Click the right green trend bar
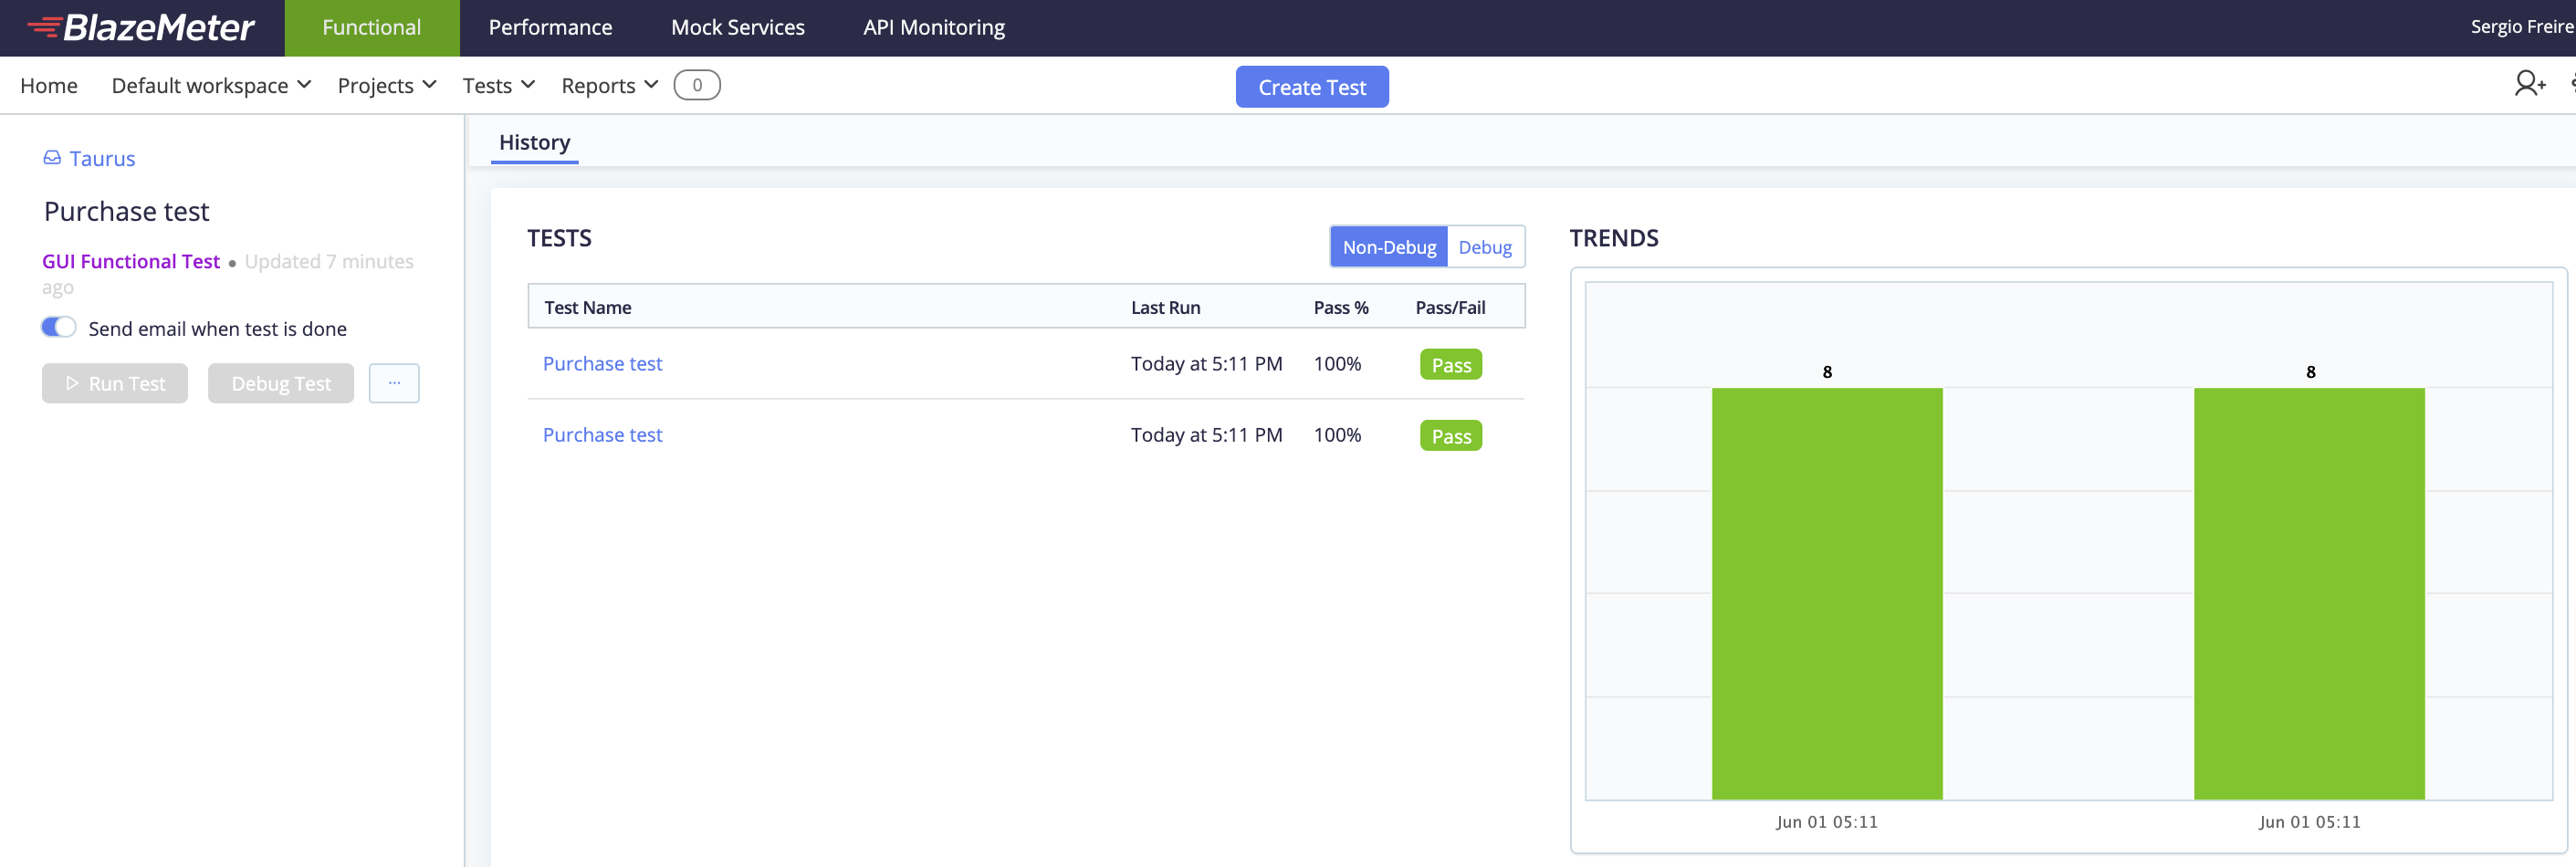The width and height of the screenshot is (2576, 867). coord(2309,593)
